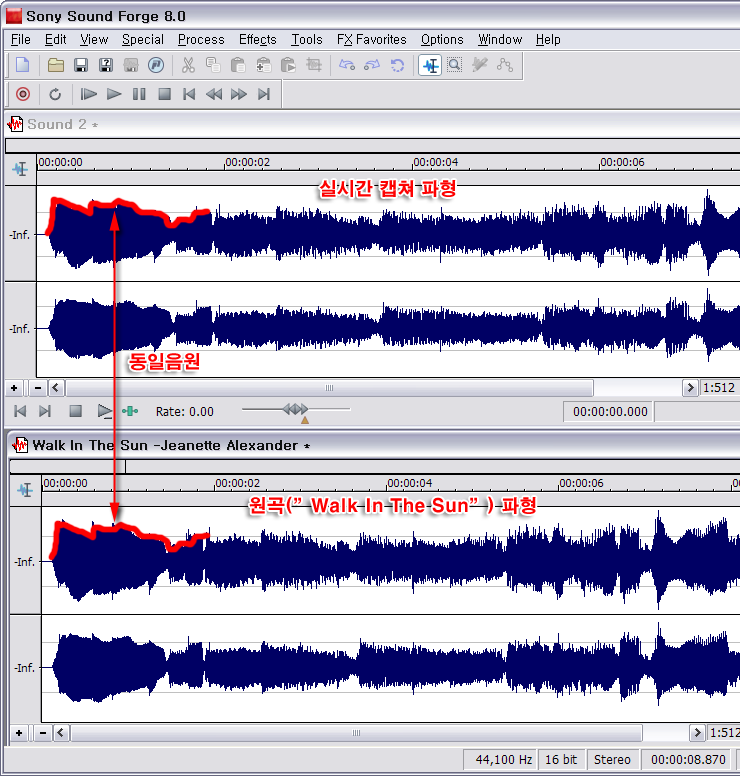
Task: Go to End in main transport
Action: (264, 94)
